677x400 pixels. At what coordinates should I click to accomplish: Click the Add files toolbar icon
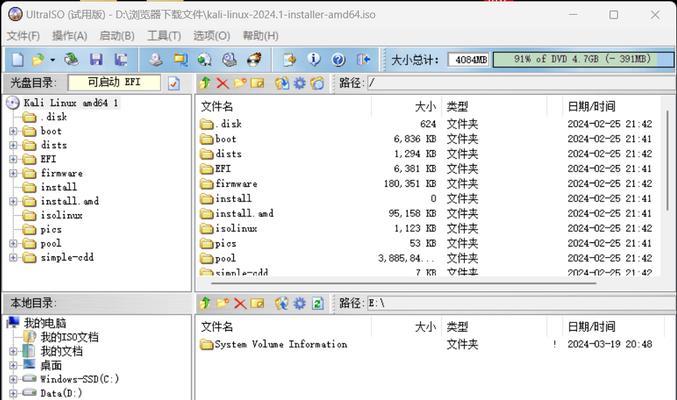tap(290, 59)
